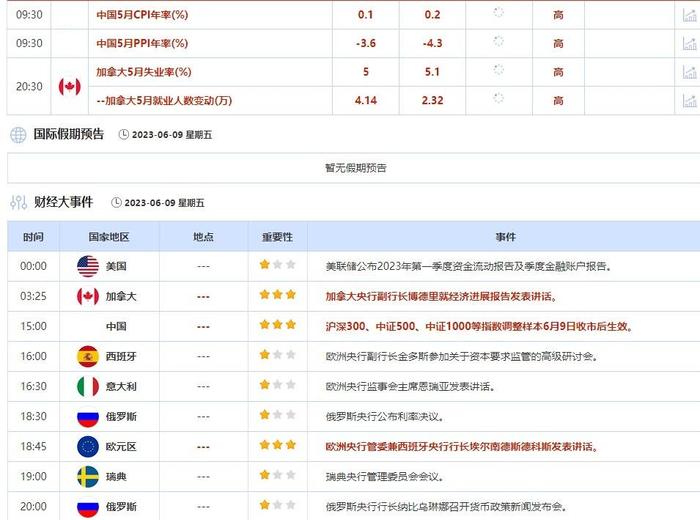This screenshot has height=520, width=700.
Task: Click the three-star rating for 欧元区 18:45 event
Action: (278, 445)
